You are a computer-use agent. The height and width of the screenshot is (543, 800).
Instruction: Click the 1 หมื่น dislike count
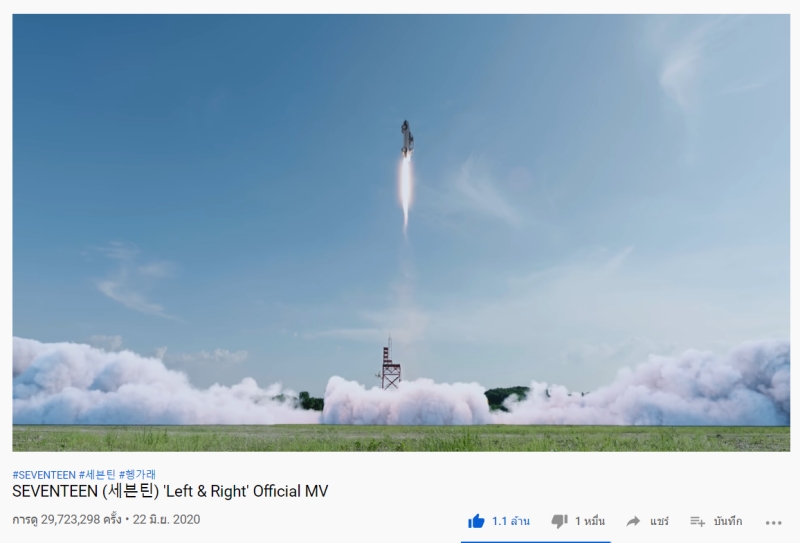590,521
